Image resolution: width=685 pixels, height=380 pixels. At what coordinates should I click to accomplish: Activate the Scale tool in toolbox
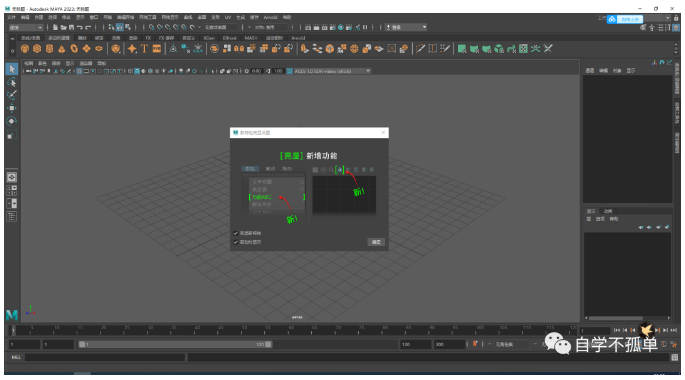click(x=12, y=134)
